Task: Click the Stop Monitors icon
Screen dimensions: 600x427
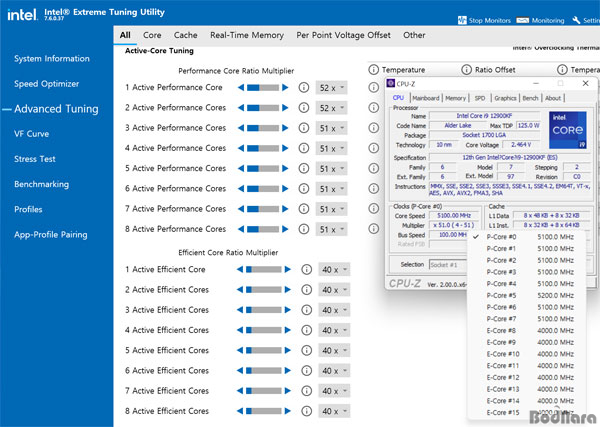Action: point(462,20)
